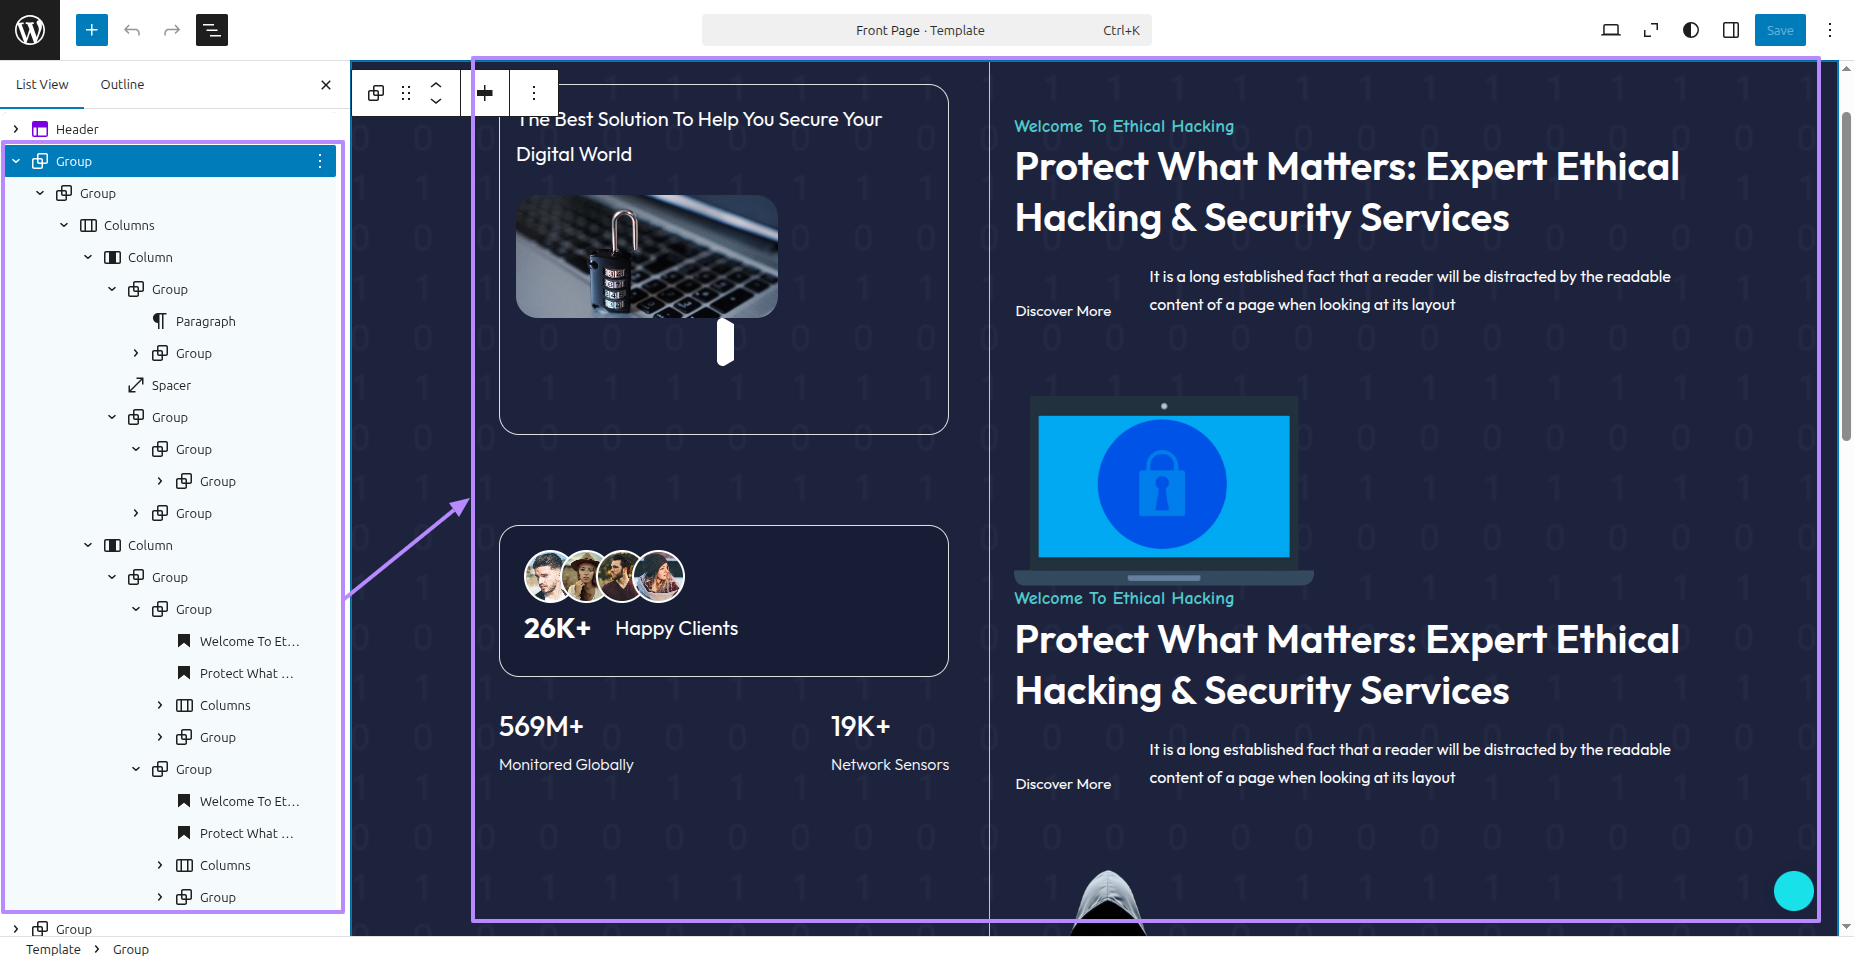Collapse the highlighted Group row
Image resolution: width=1854 pixels, height=961 pixels.
tap(16, 161)
